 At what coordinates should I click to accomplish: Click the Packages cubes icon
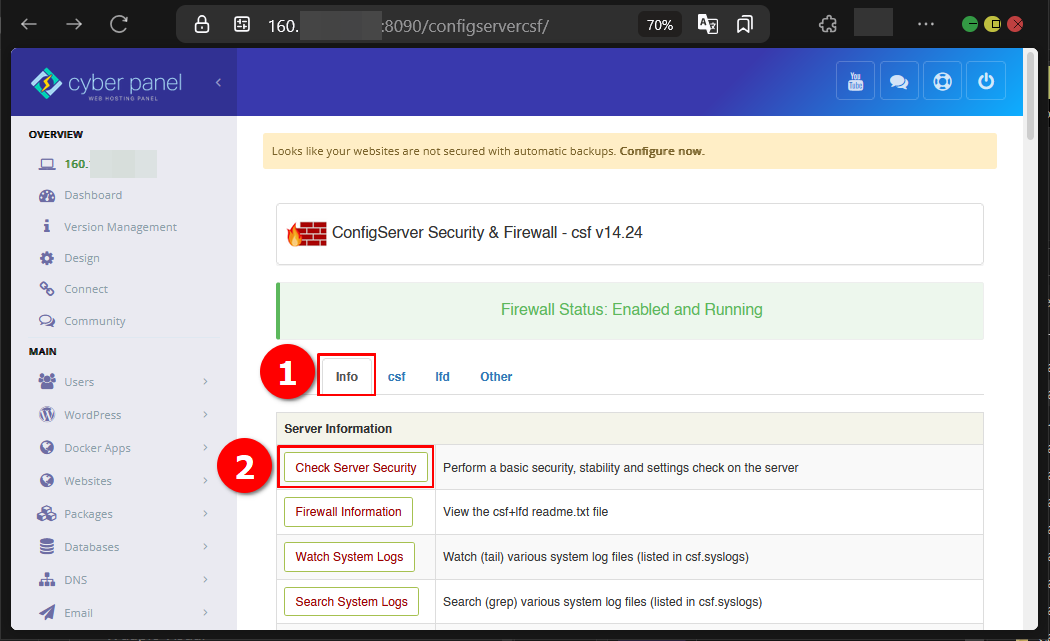coord(47,514)
